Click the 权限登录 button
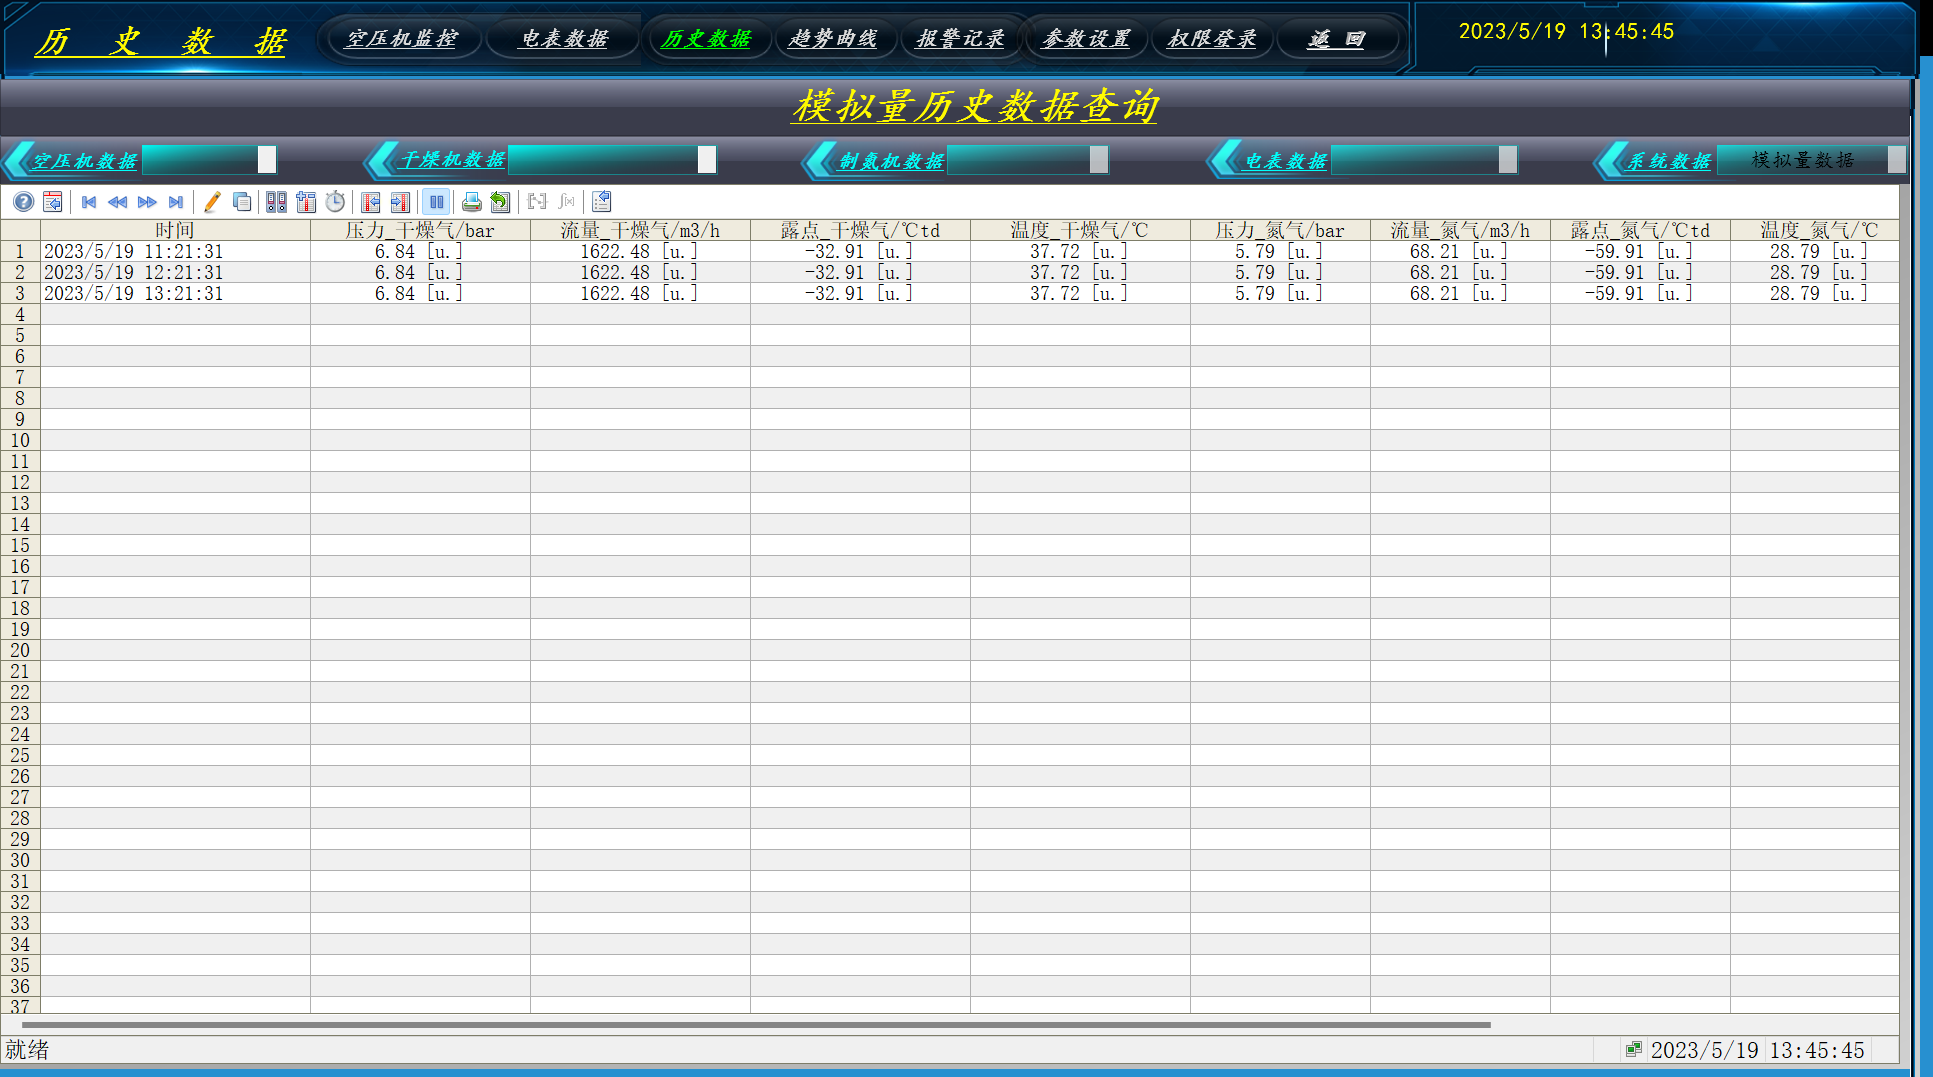The image size is (1933, 1077). click(1212, 39)
